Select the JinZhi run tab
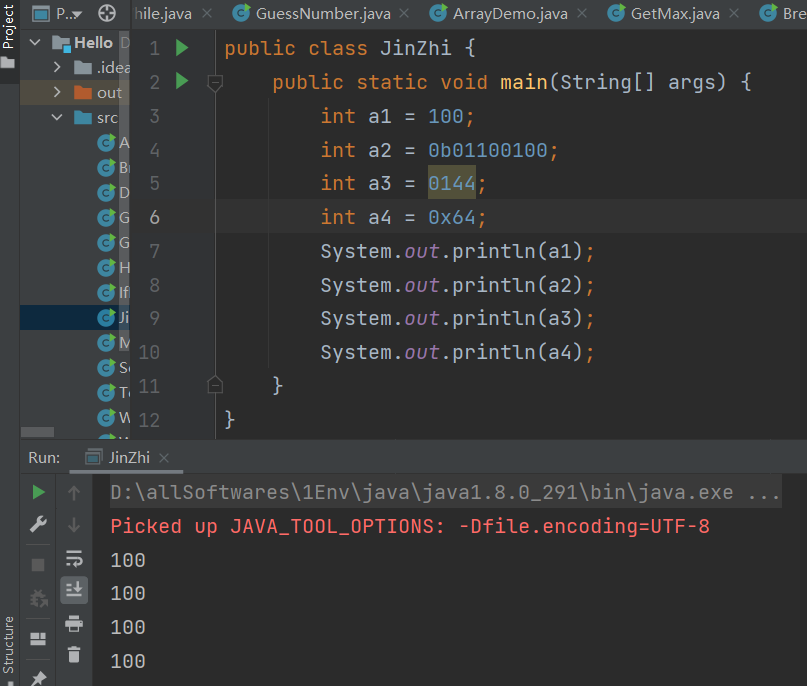The width and height of the screenshot is (807, 686). (129, 458)
